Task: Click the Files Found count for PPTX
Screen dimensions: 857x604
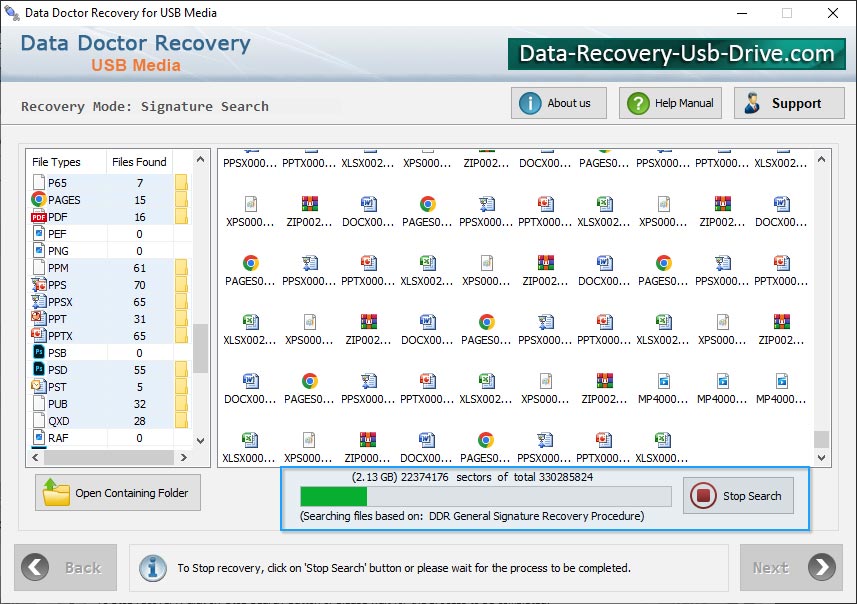Action: pyautogui.click(x=139, y=336)
